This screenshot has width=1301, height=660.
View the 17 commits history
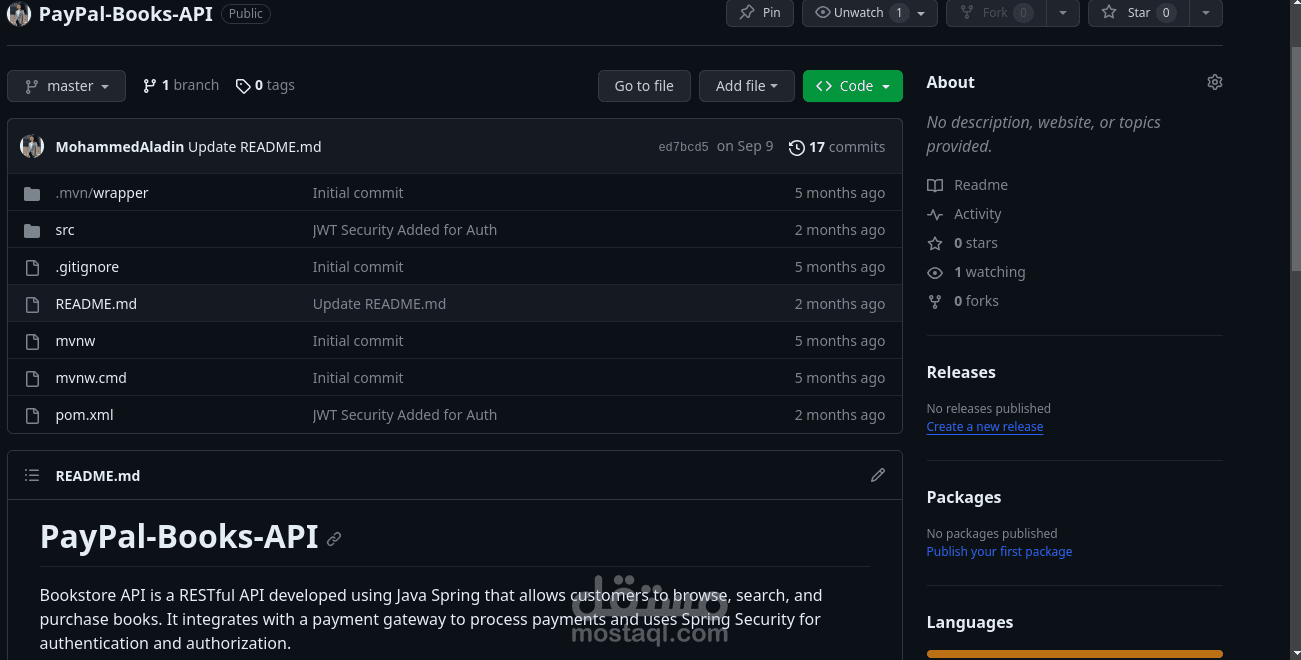click(x=837, y=147)
